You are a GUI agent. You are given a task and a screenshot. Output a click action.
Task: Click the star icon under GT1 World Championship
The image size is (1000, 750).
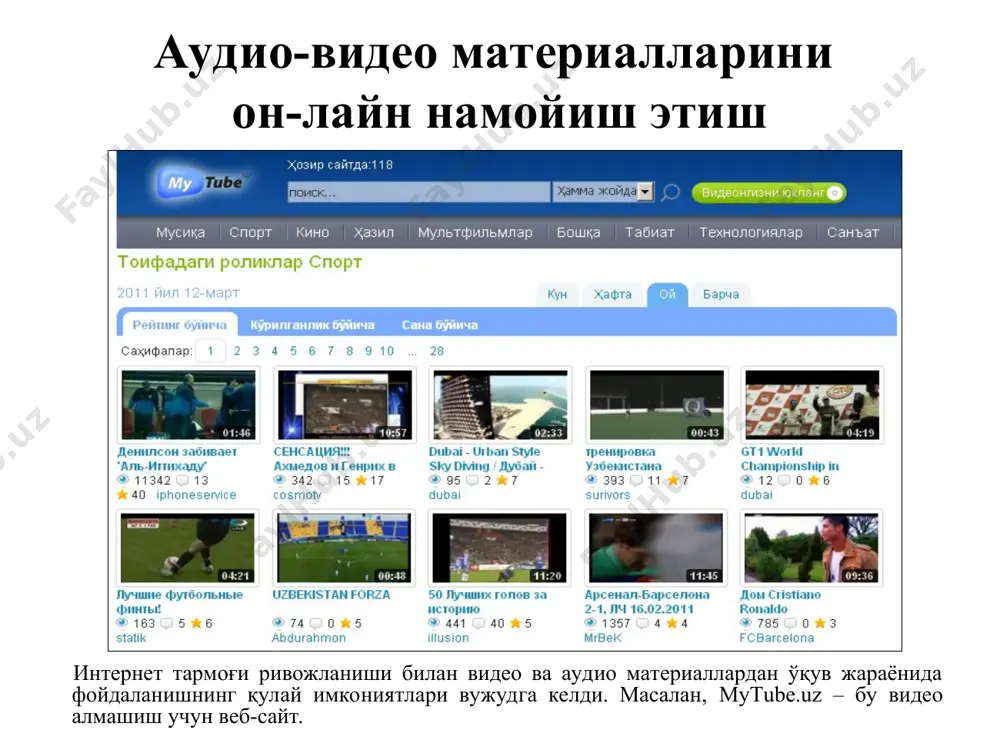point(814,480)
